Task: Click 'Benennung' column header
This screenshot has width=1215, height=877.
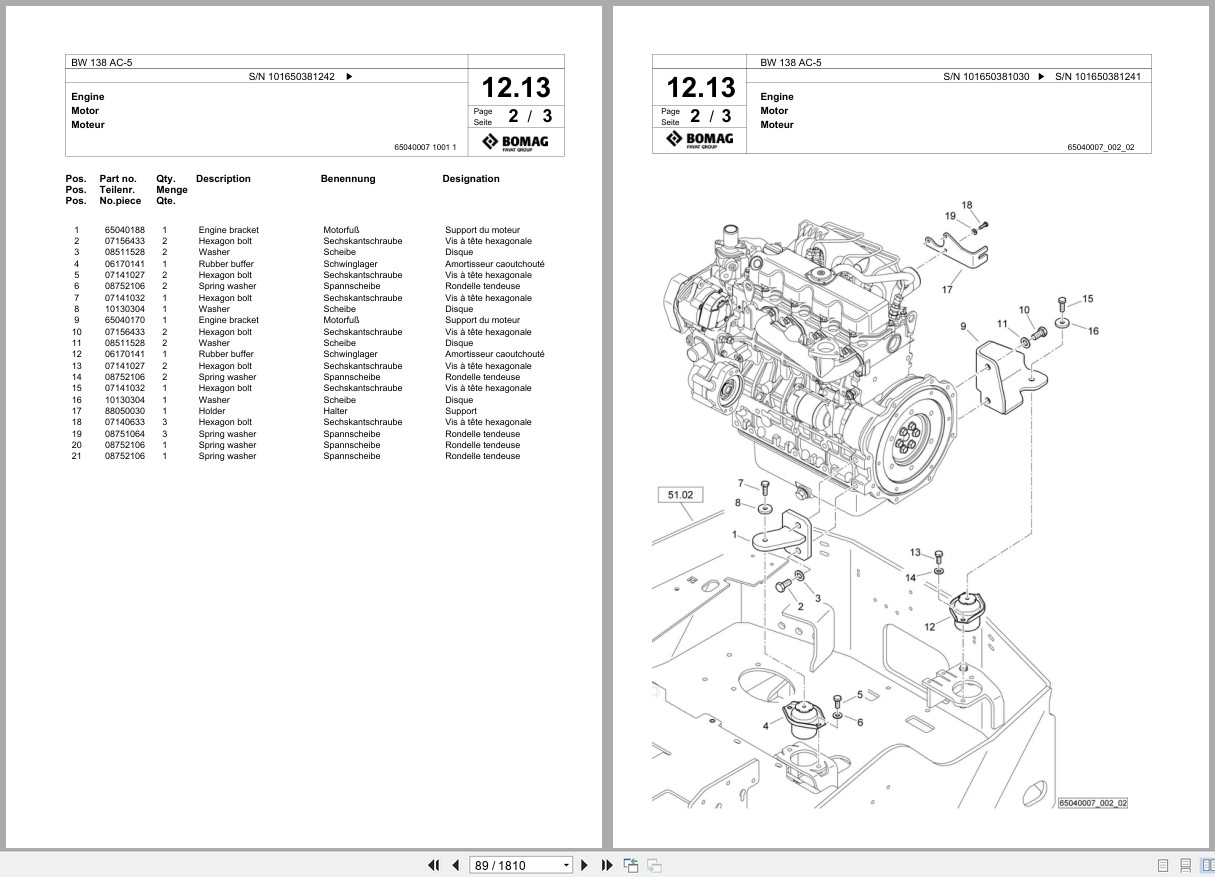Action: 348,179
